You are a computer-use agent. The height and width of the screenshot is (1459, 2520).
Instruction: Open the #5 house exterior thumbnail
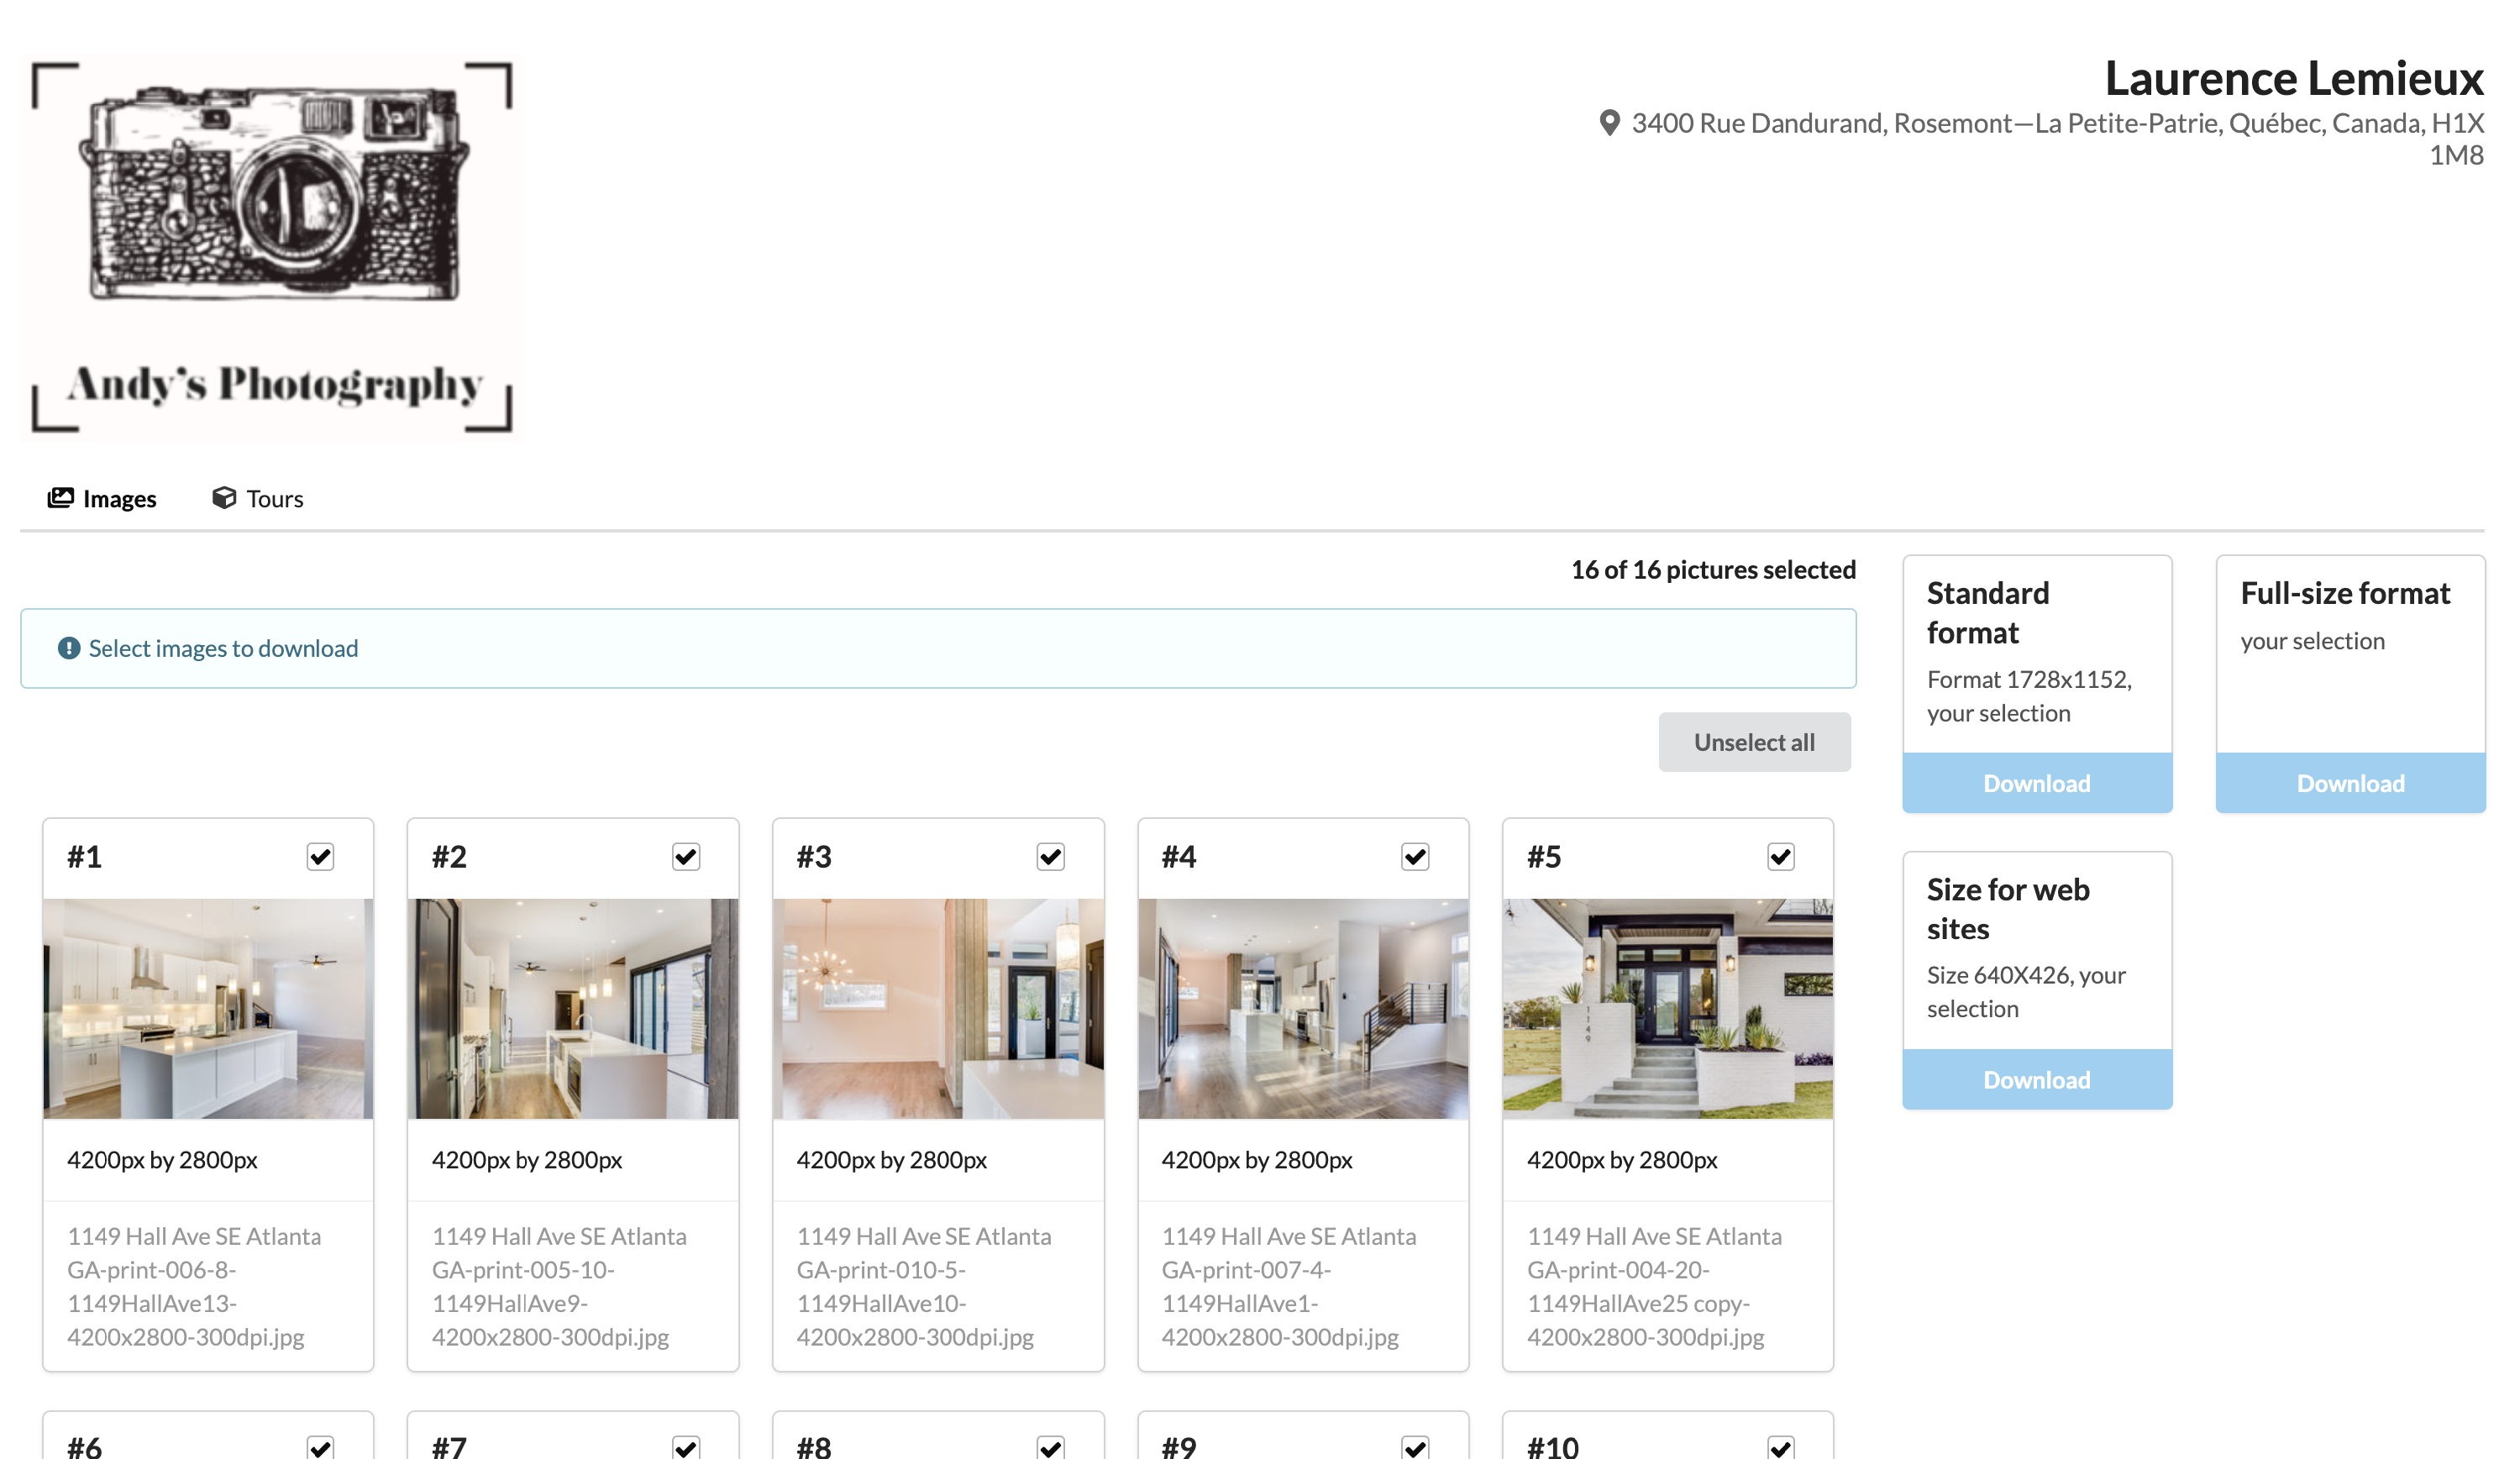pyautogui.click(x=1667, y=1008)
